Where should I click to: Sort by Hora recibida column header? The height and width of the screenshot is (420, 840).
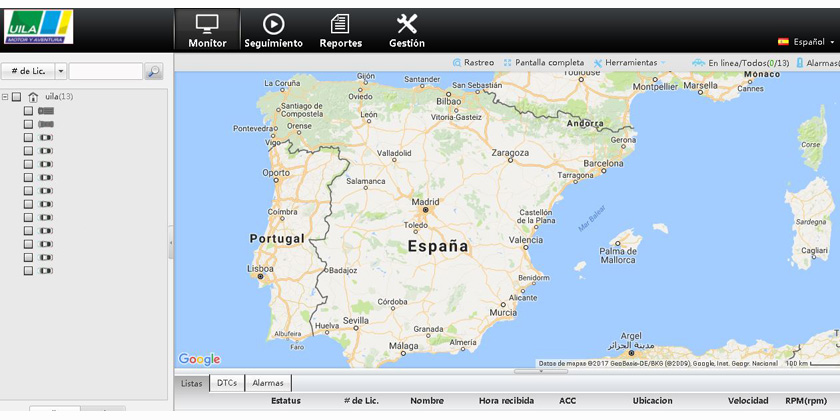click(506, 401)
